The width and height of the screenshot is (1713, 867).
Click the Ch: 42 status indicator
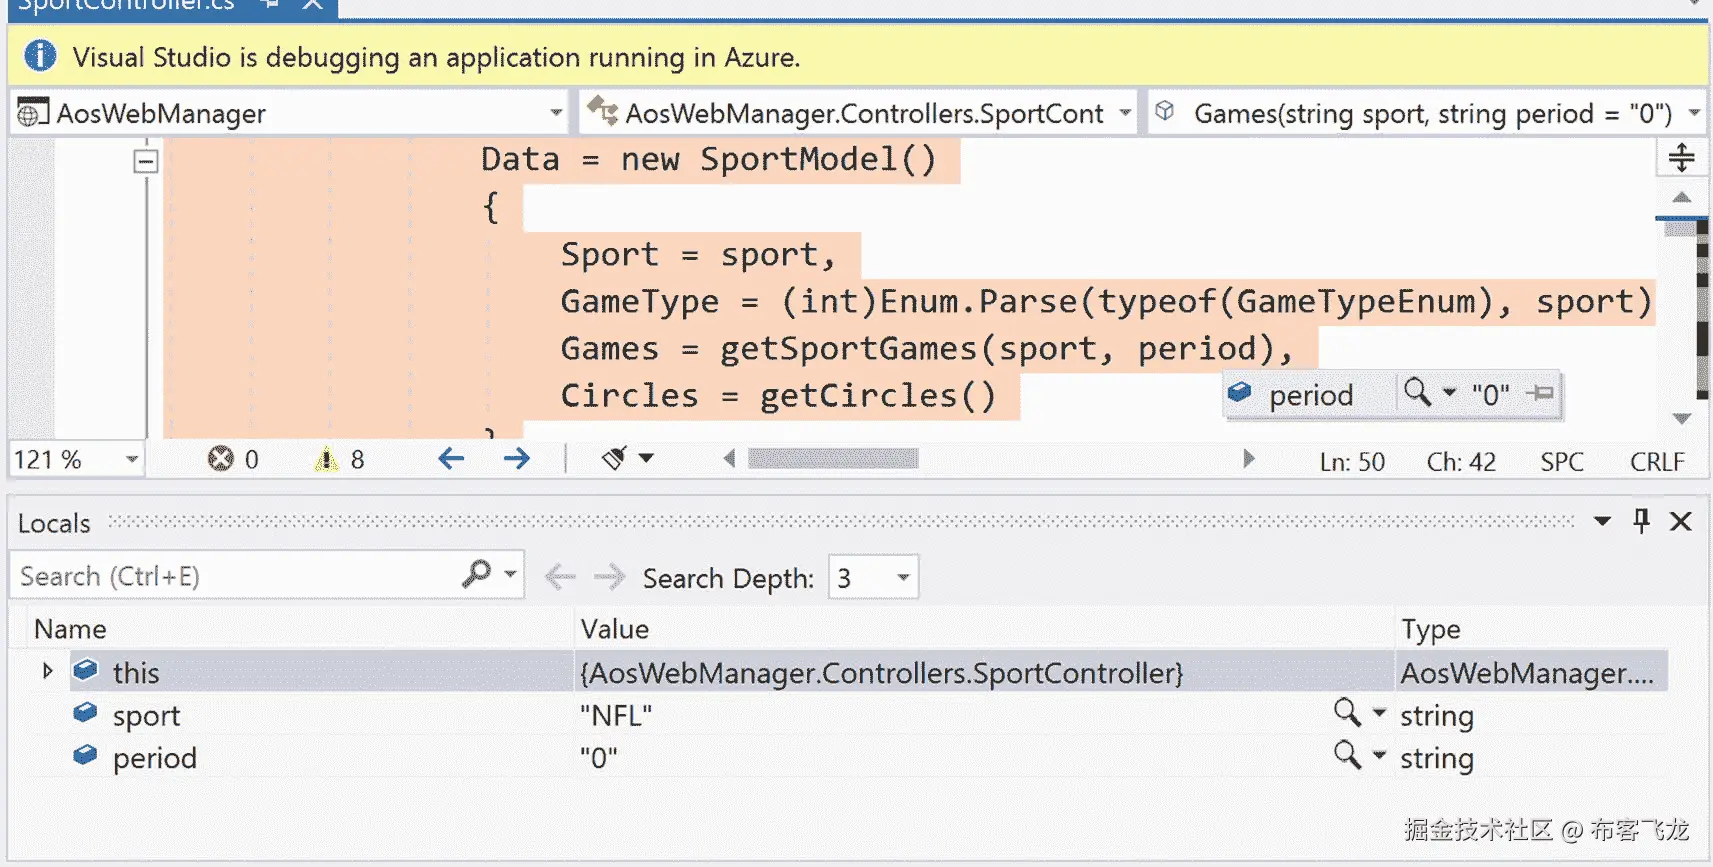point(1461,461)
